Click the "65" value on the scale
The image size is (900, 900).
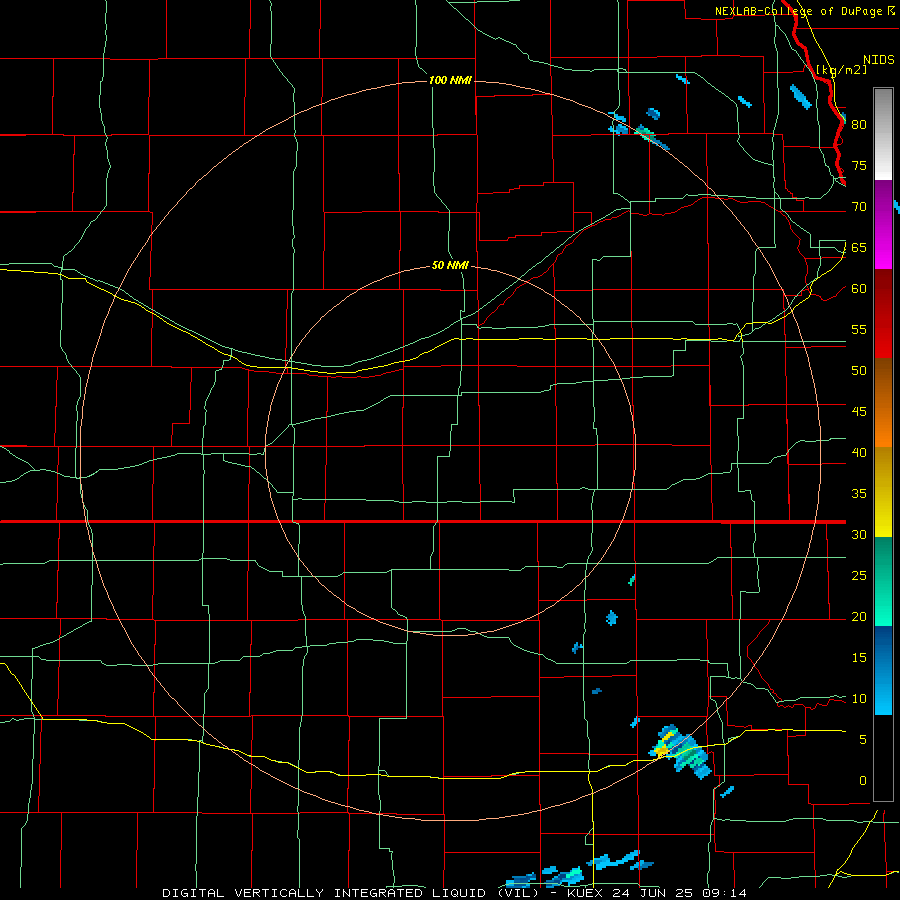(859, 248)
